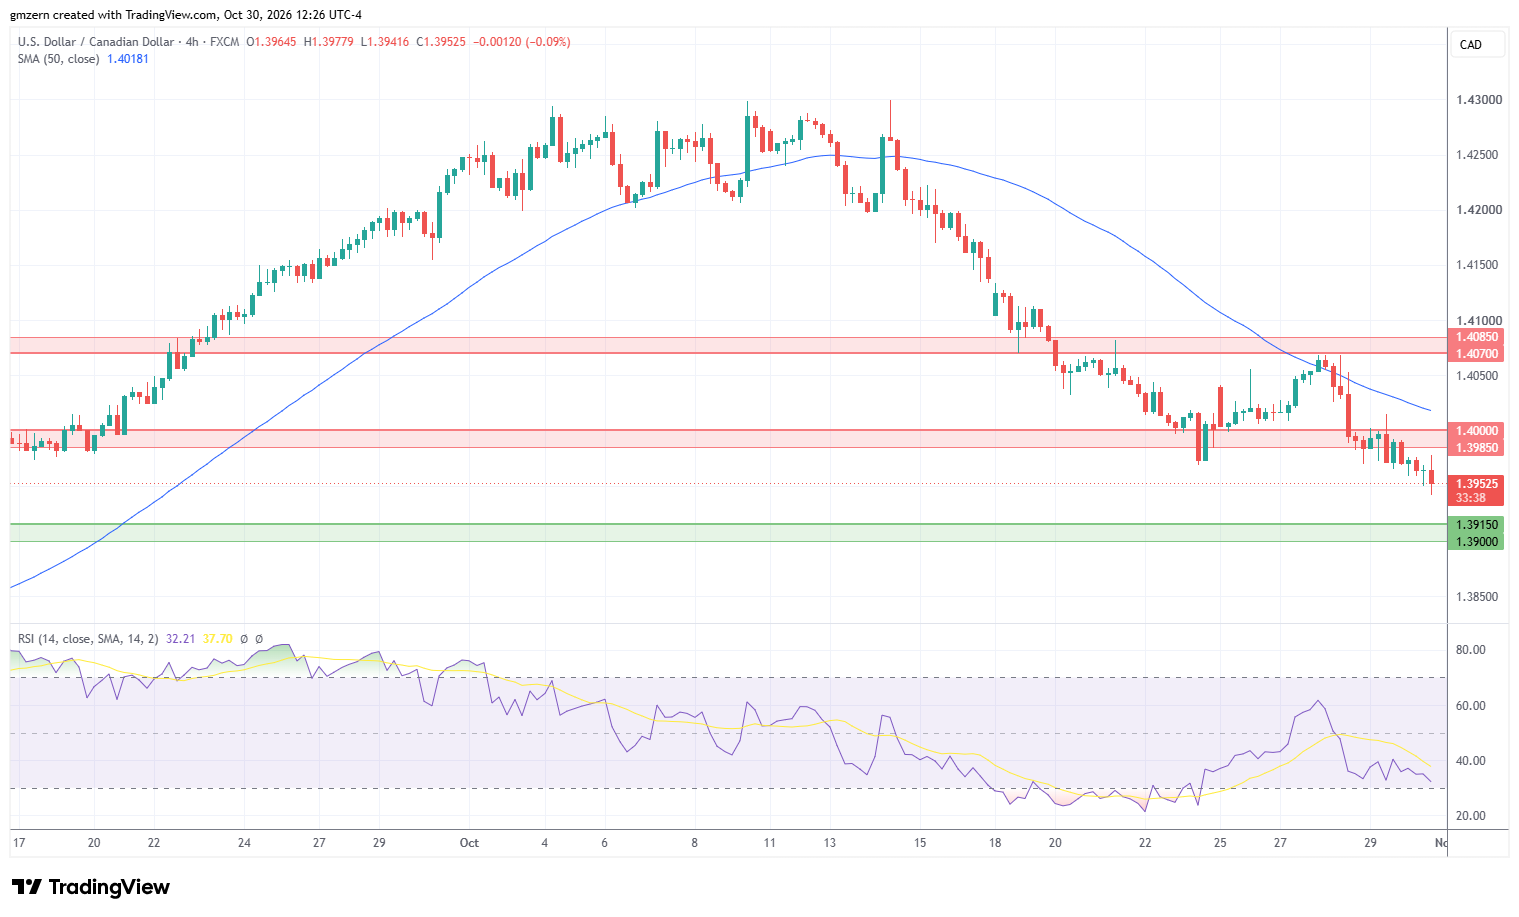
Task: Open the CAD currency selector
Action: click(1477, 44)
